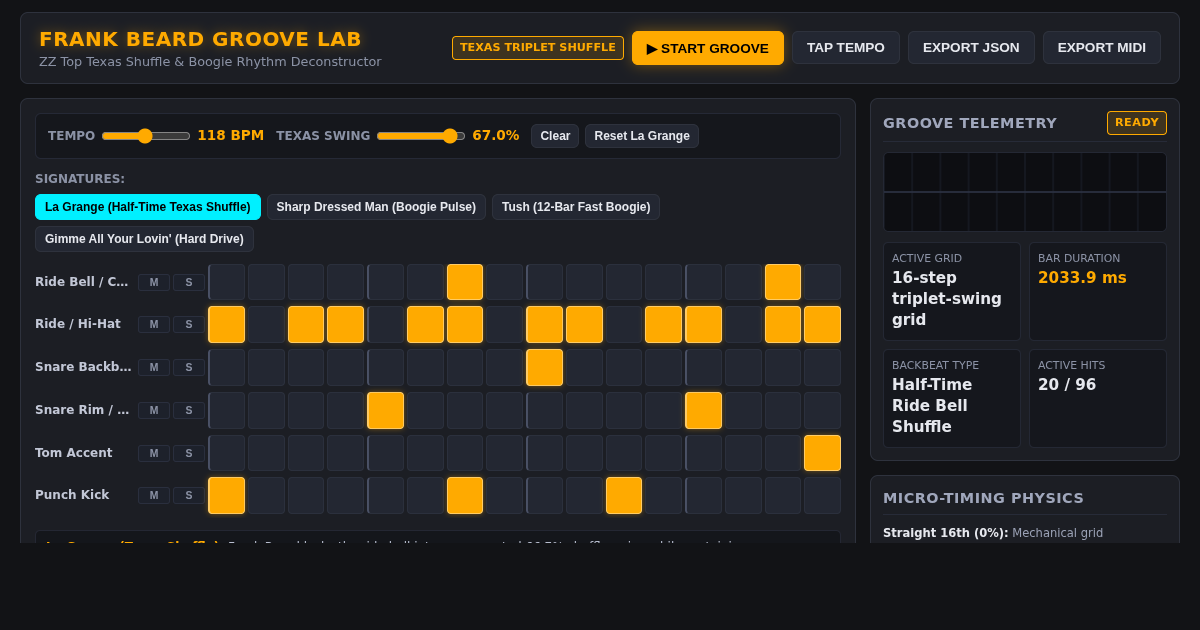The height and width of the screenshot is (630, 1200).
Task: Click the Micro-Timing Physics heading
Action: [984, 498]
